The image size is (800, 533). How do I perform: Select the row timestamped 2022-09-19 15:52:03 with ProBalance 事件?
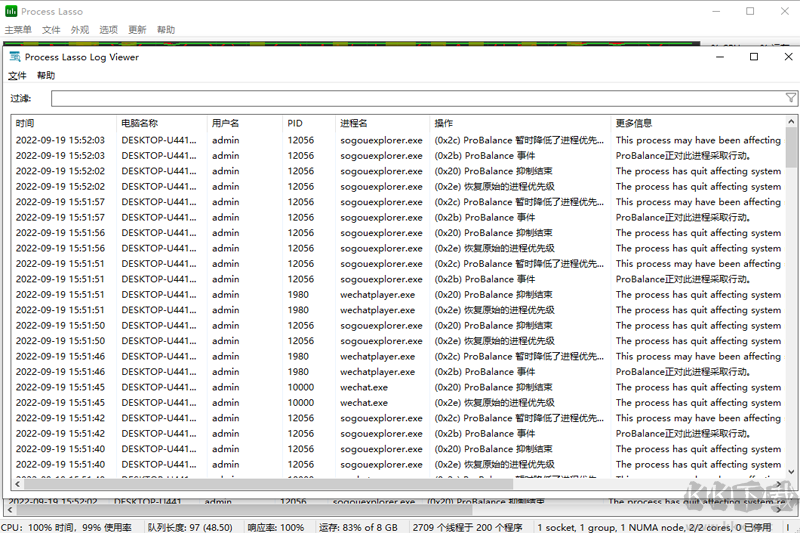398,156
